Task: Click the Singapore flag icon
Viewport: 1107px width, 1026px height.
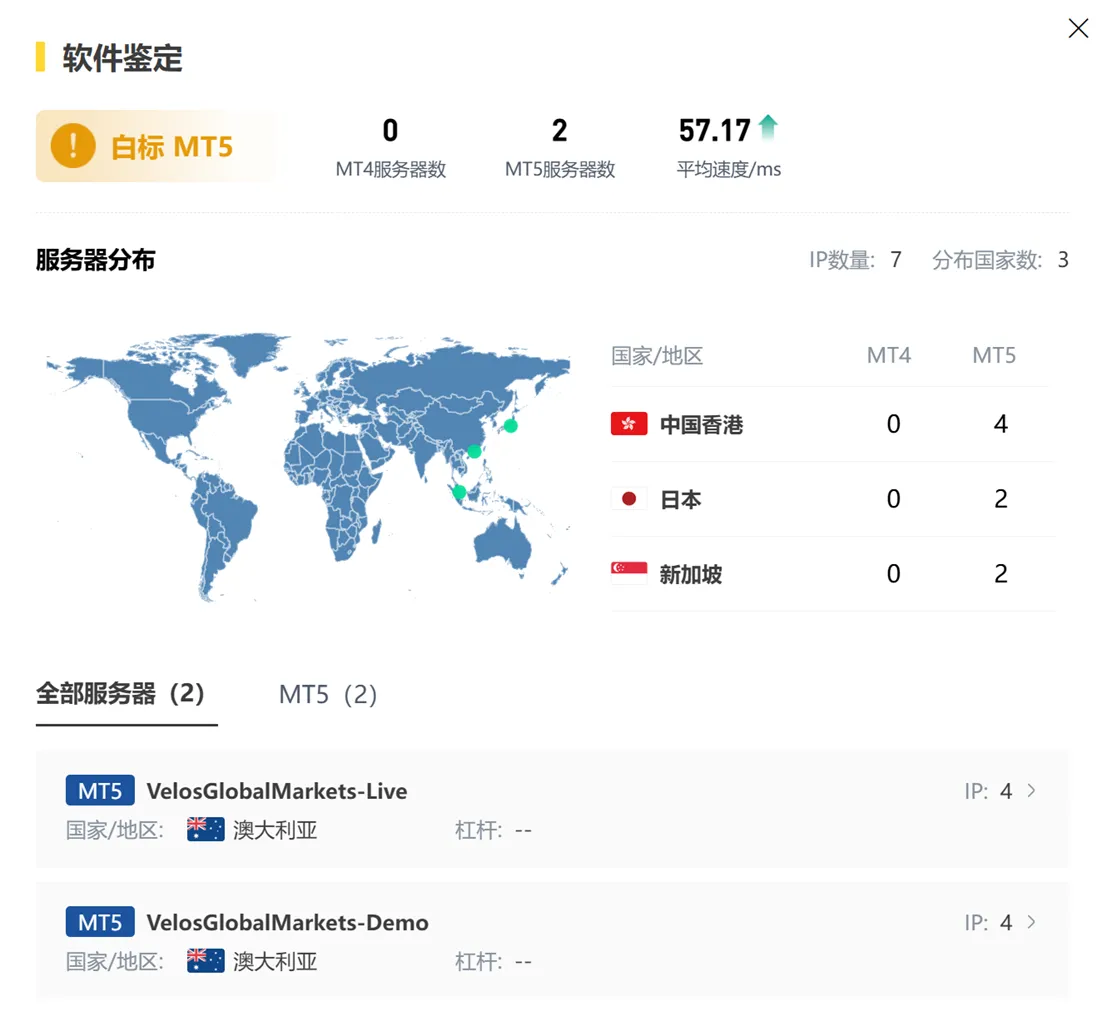Action: tap(628, 573)
